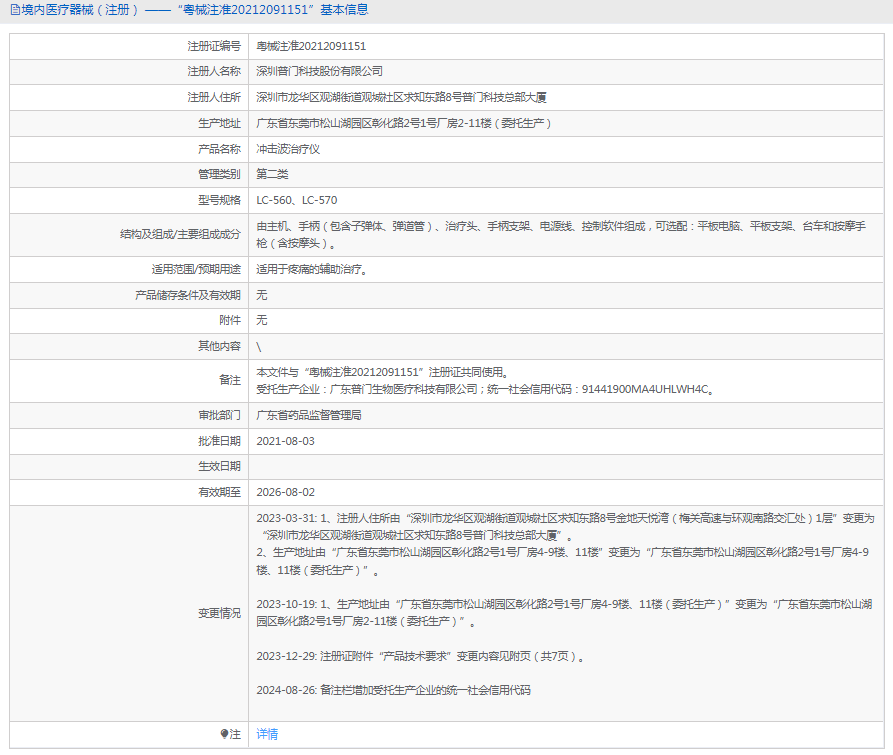The width and height of the screenshot is (893, 755).
Task: Click the 其他内容 label
Action: click(x=219, y=346)
